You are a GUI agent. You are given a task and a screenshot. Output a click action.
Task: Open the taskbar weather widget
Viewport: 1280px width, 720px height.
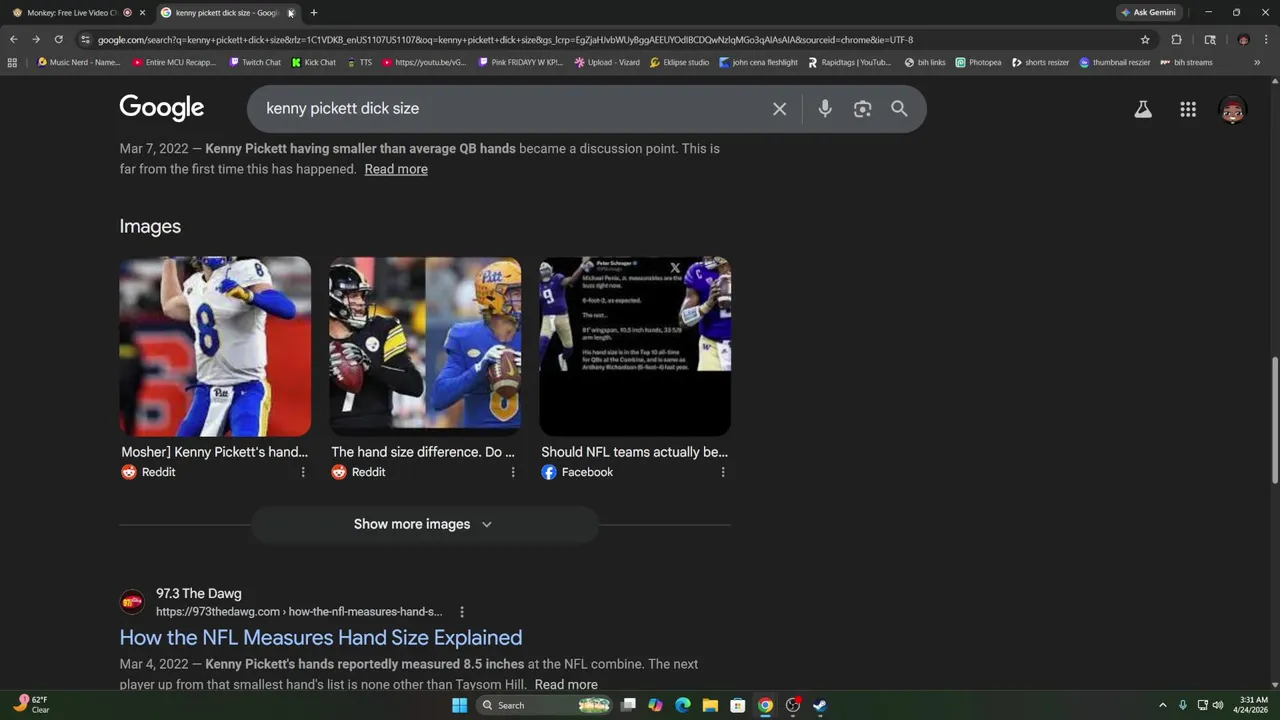(x=32, y=705)
